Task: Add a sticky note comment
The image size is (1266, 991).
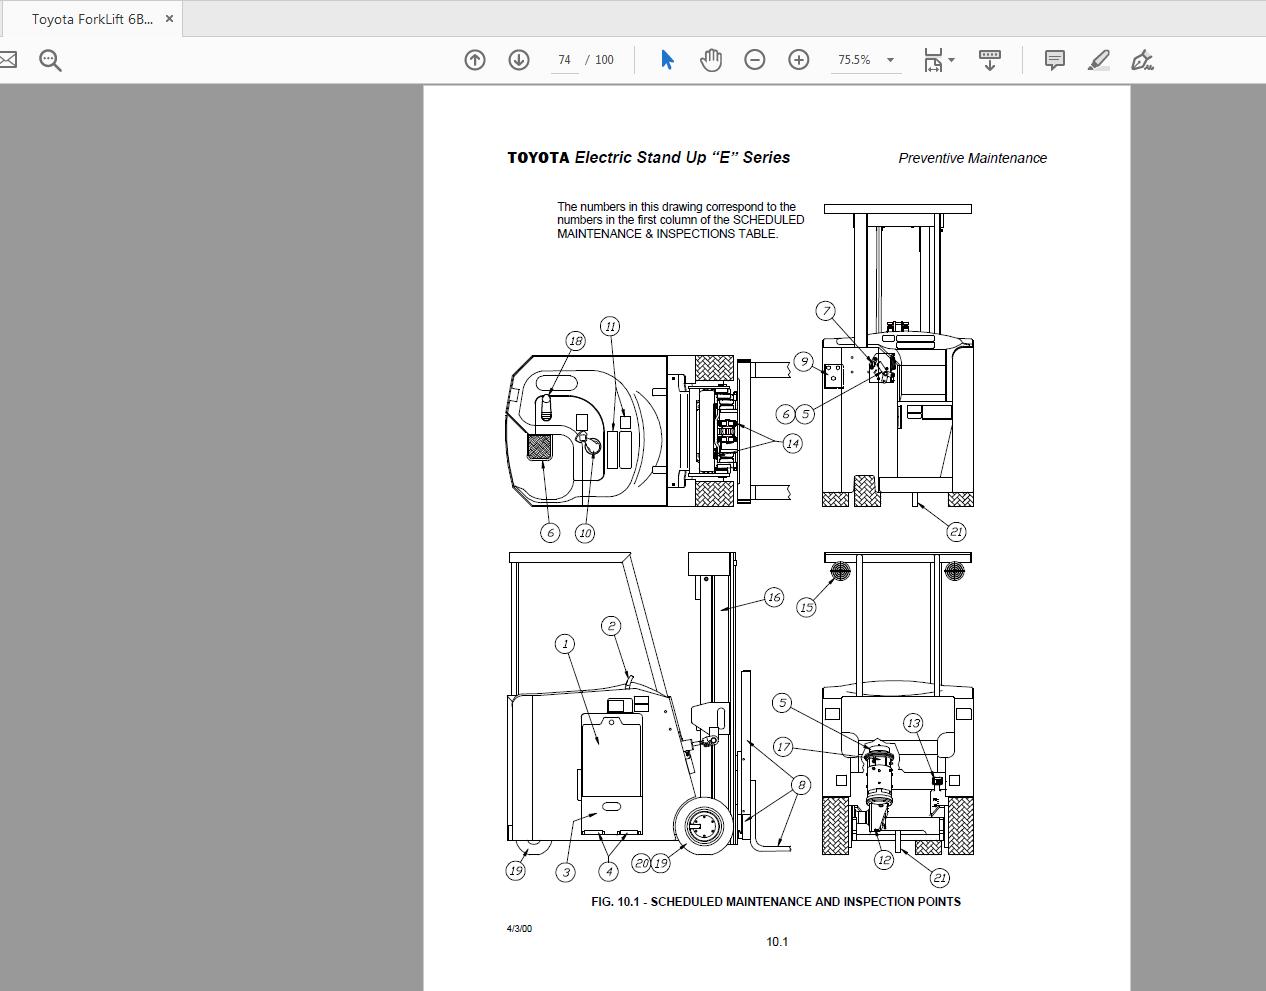Action: (x=1053, y=60)
